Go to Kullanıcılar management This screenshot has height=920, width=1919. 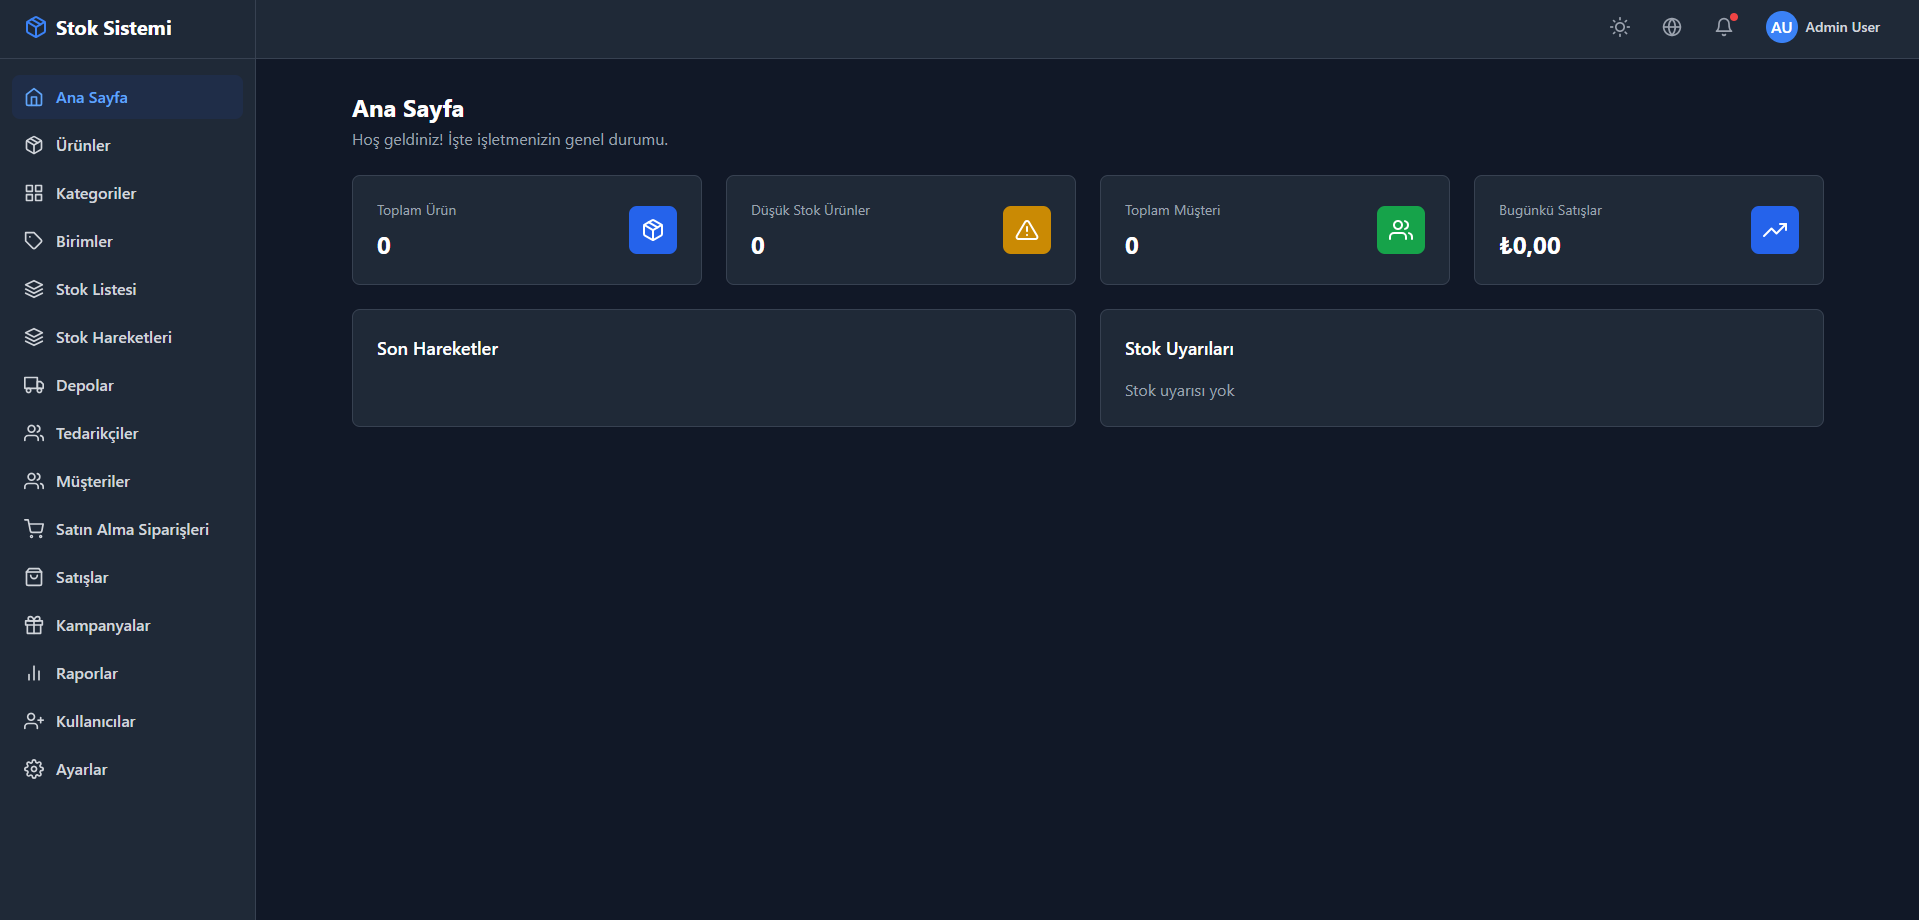[x=127, y=721]
